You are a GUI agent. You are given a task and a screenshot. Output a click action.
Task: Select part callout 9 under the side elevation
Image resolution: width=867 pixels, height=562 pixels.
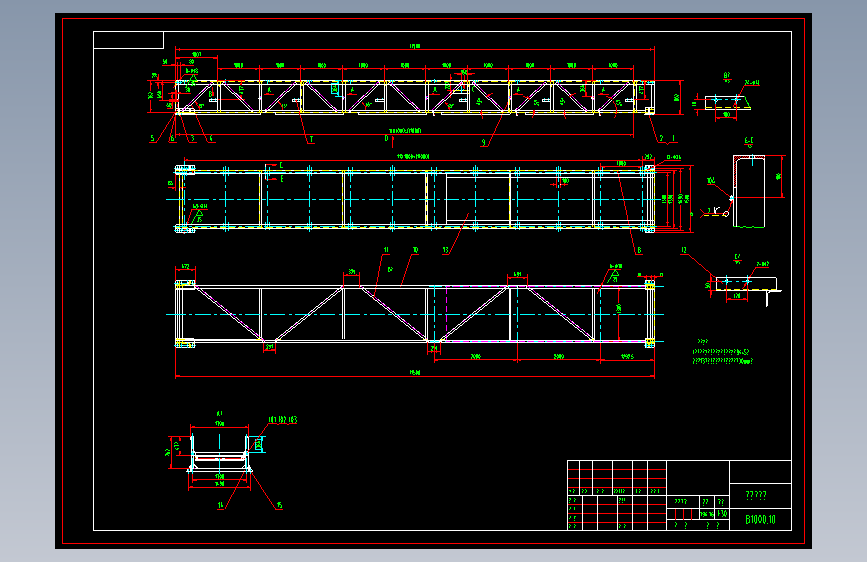coord(483,142)
